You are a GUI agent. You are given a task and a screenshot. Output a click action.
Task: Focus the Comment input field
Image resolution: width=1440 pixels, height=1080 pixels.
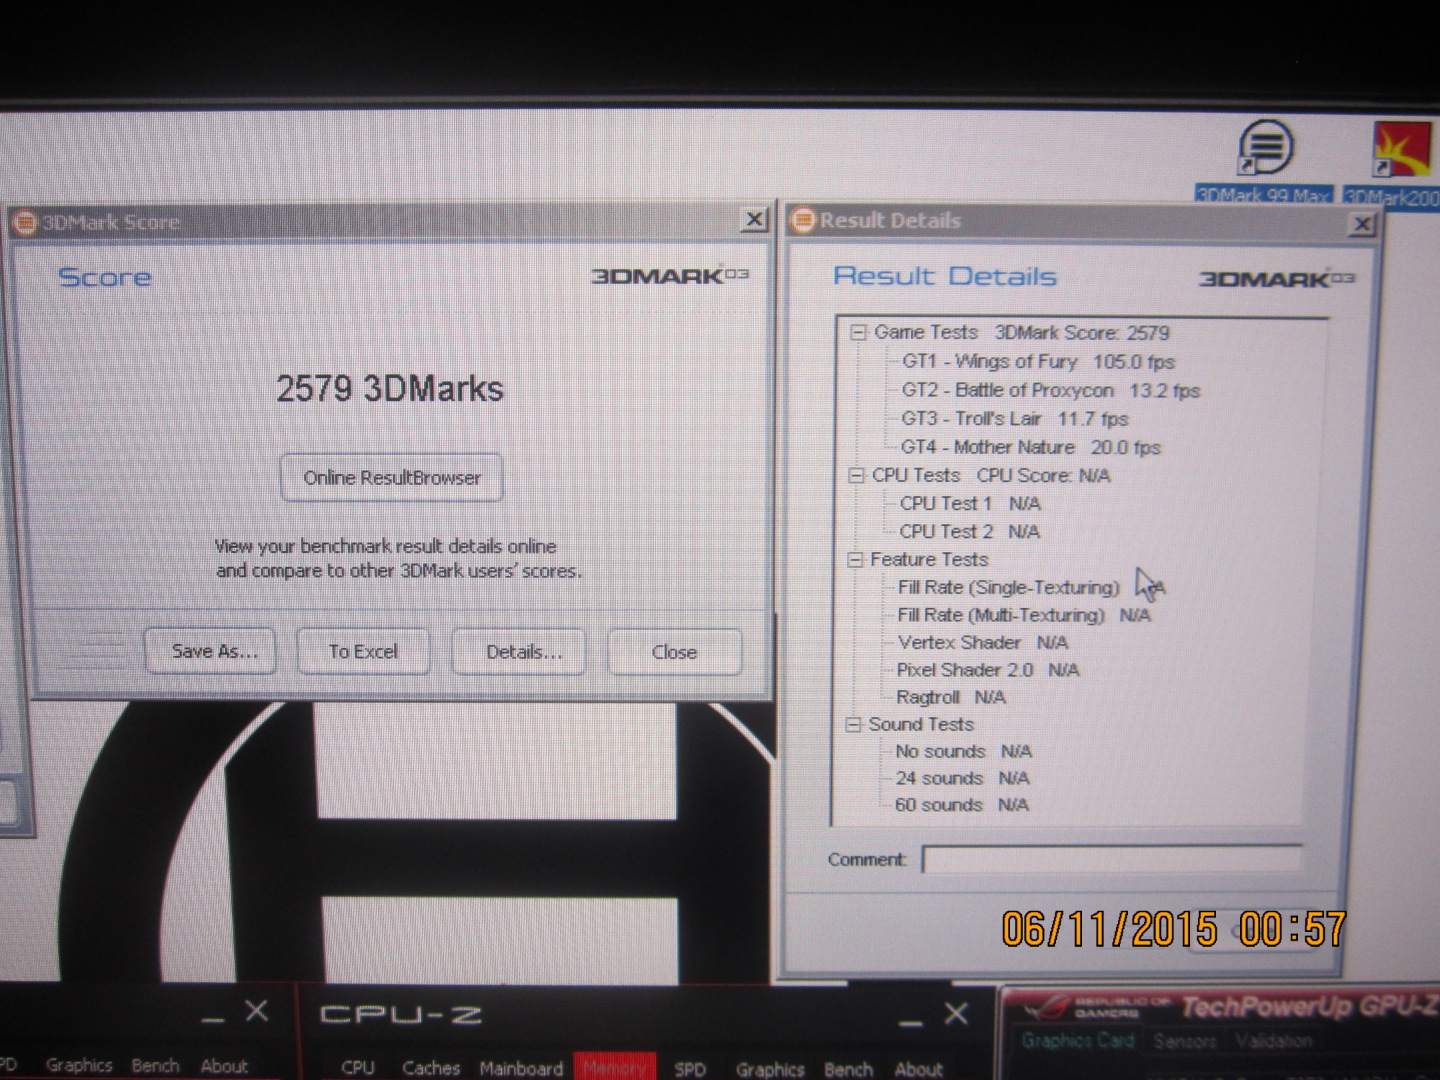coord(1112,859)
